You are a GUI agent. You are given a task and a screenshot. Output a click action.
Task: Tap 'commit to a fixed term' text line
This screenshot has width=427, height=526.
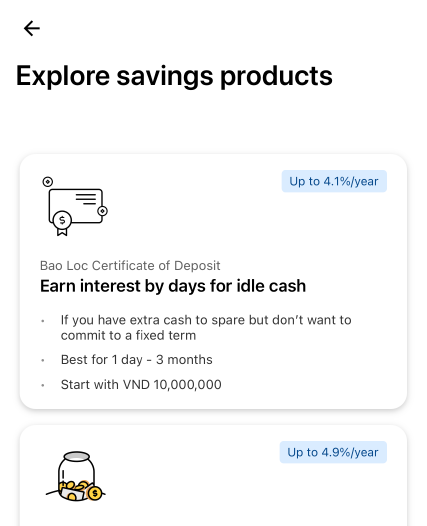128,335
